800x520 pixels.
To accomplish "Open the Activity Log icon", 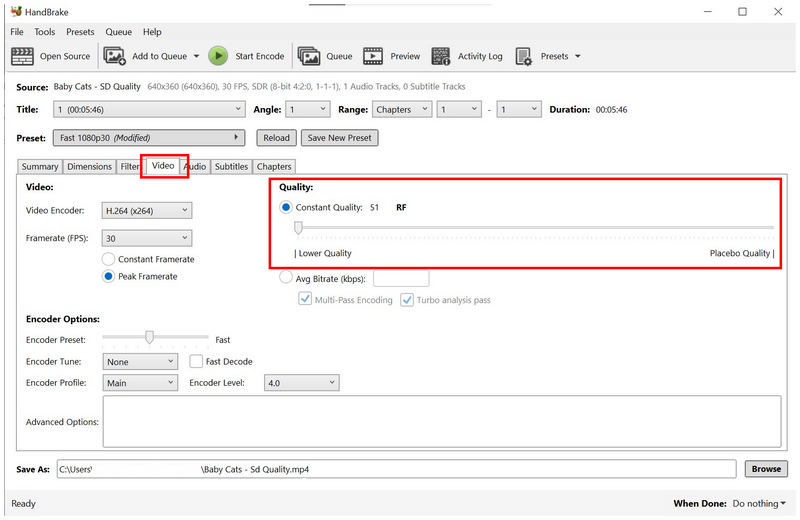I will (x=441, y=56).
